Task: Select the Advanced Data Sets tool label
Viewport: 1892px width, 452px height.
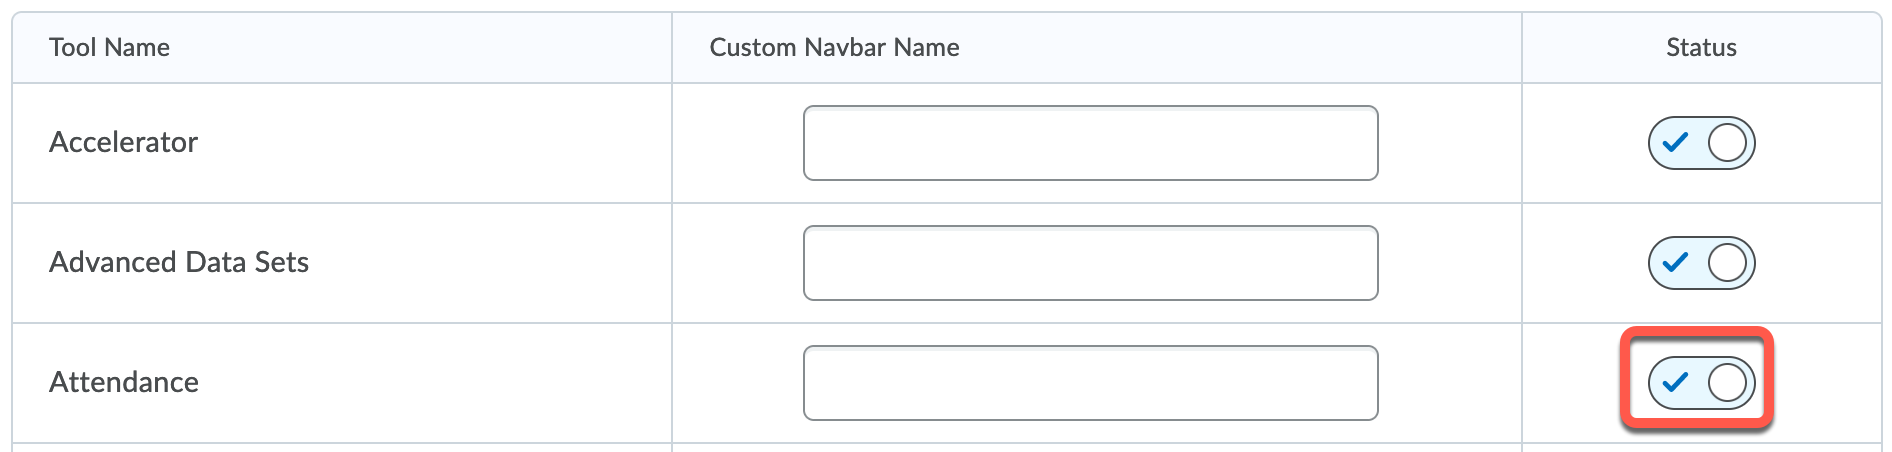Action: pyautogui.click(x=179, y=262)
